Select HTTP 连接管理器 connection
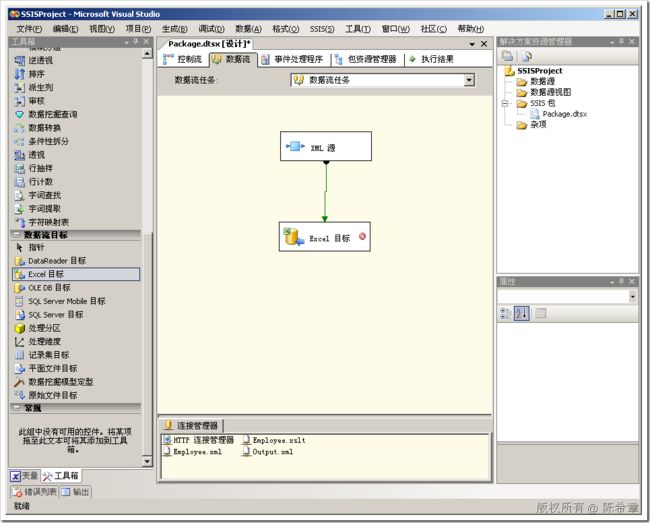Screen dimensions: 650x523 pyautogui.click(x=199, y=440)
